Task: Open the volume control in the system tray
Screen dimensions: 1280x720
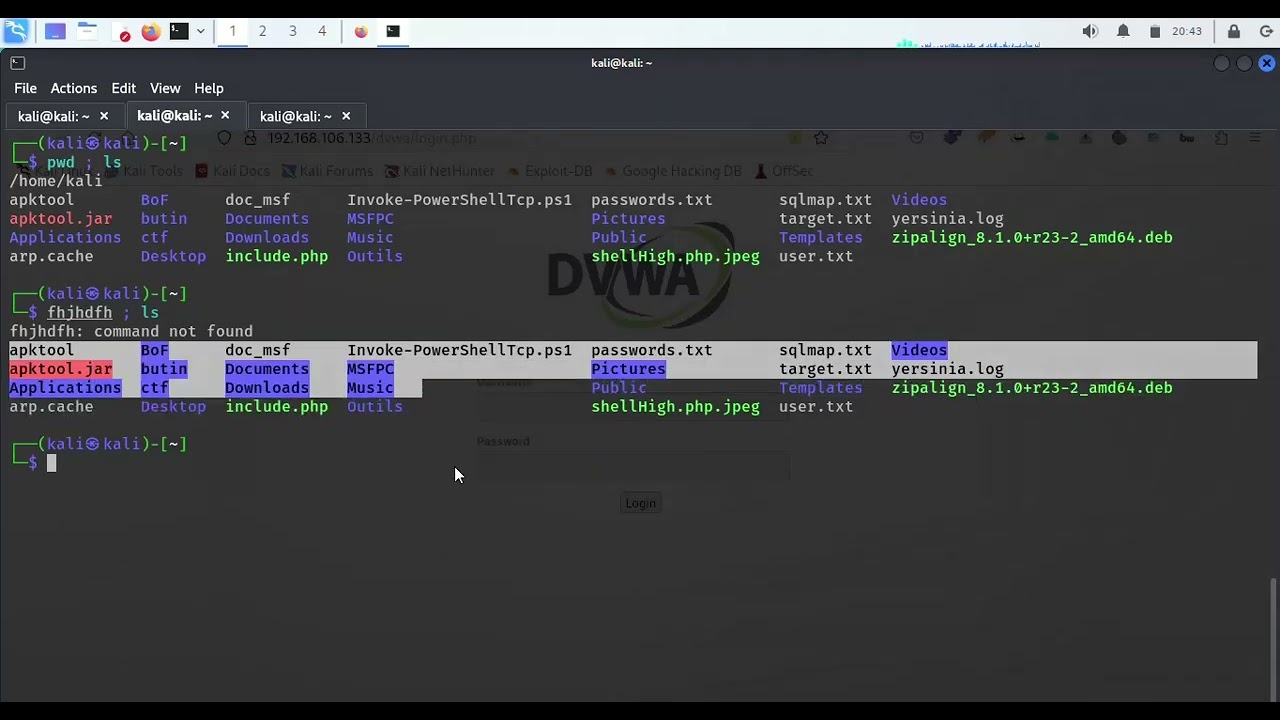Action: (1090, 31)
